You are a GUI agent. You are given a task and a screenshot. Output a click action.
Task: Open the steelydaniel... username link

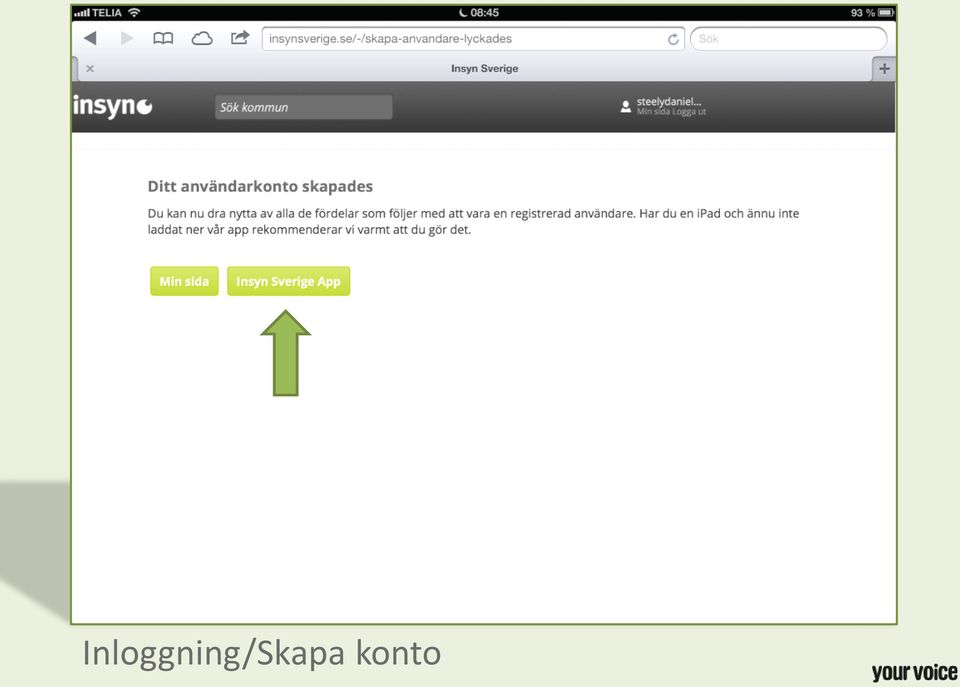pyautogui.click(x=669, y=102)
